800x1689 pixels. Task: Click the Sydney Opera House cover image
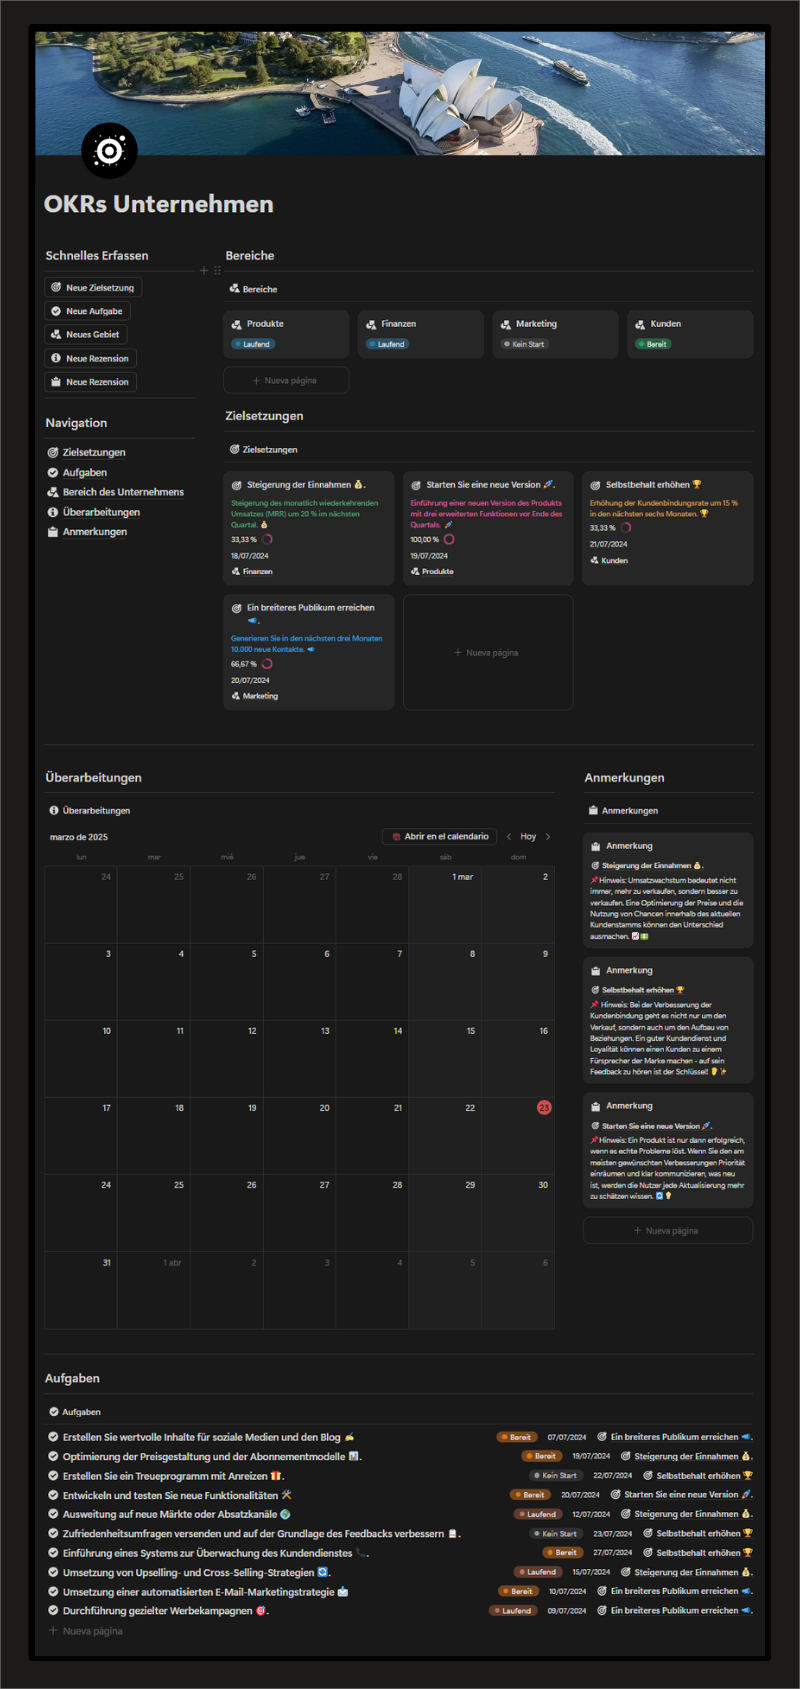coord(400,93)
